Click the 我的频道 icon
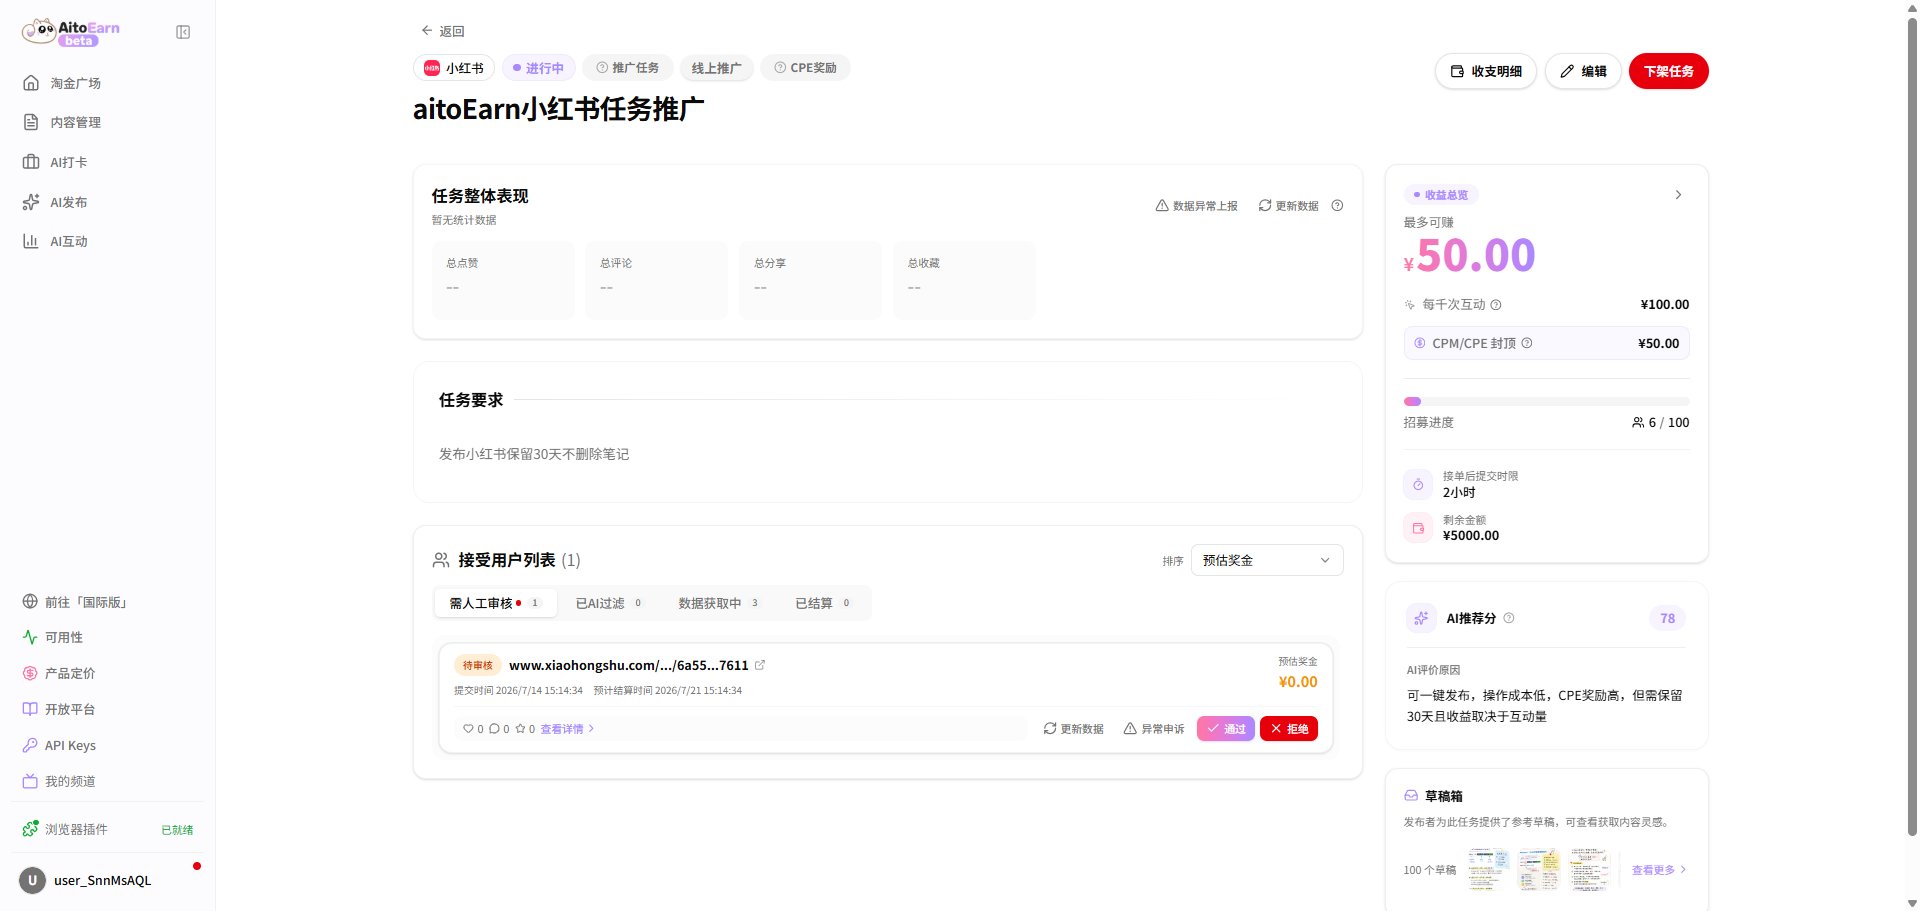 30,781
